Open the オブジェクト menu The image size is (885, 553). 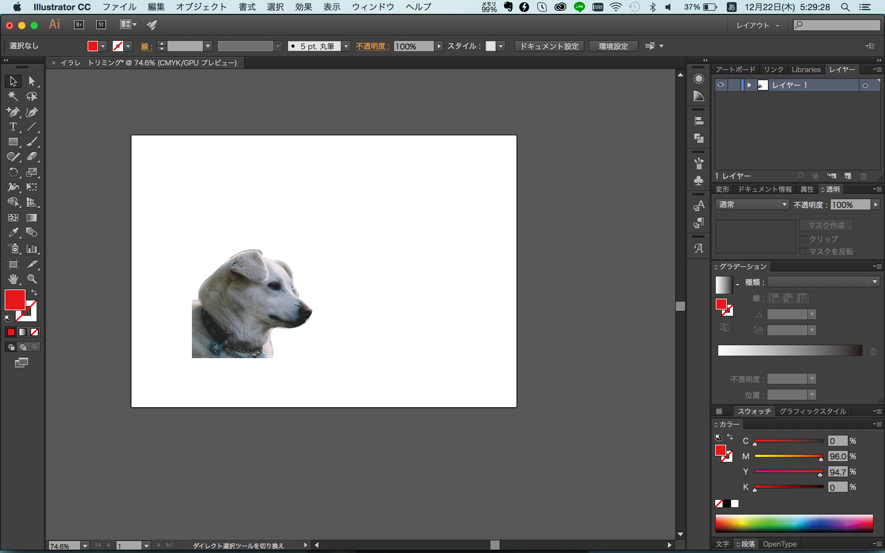pos(201,7)
